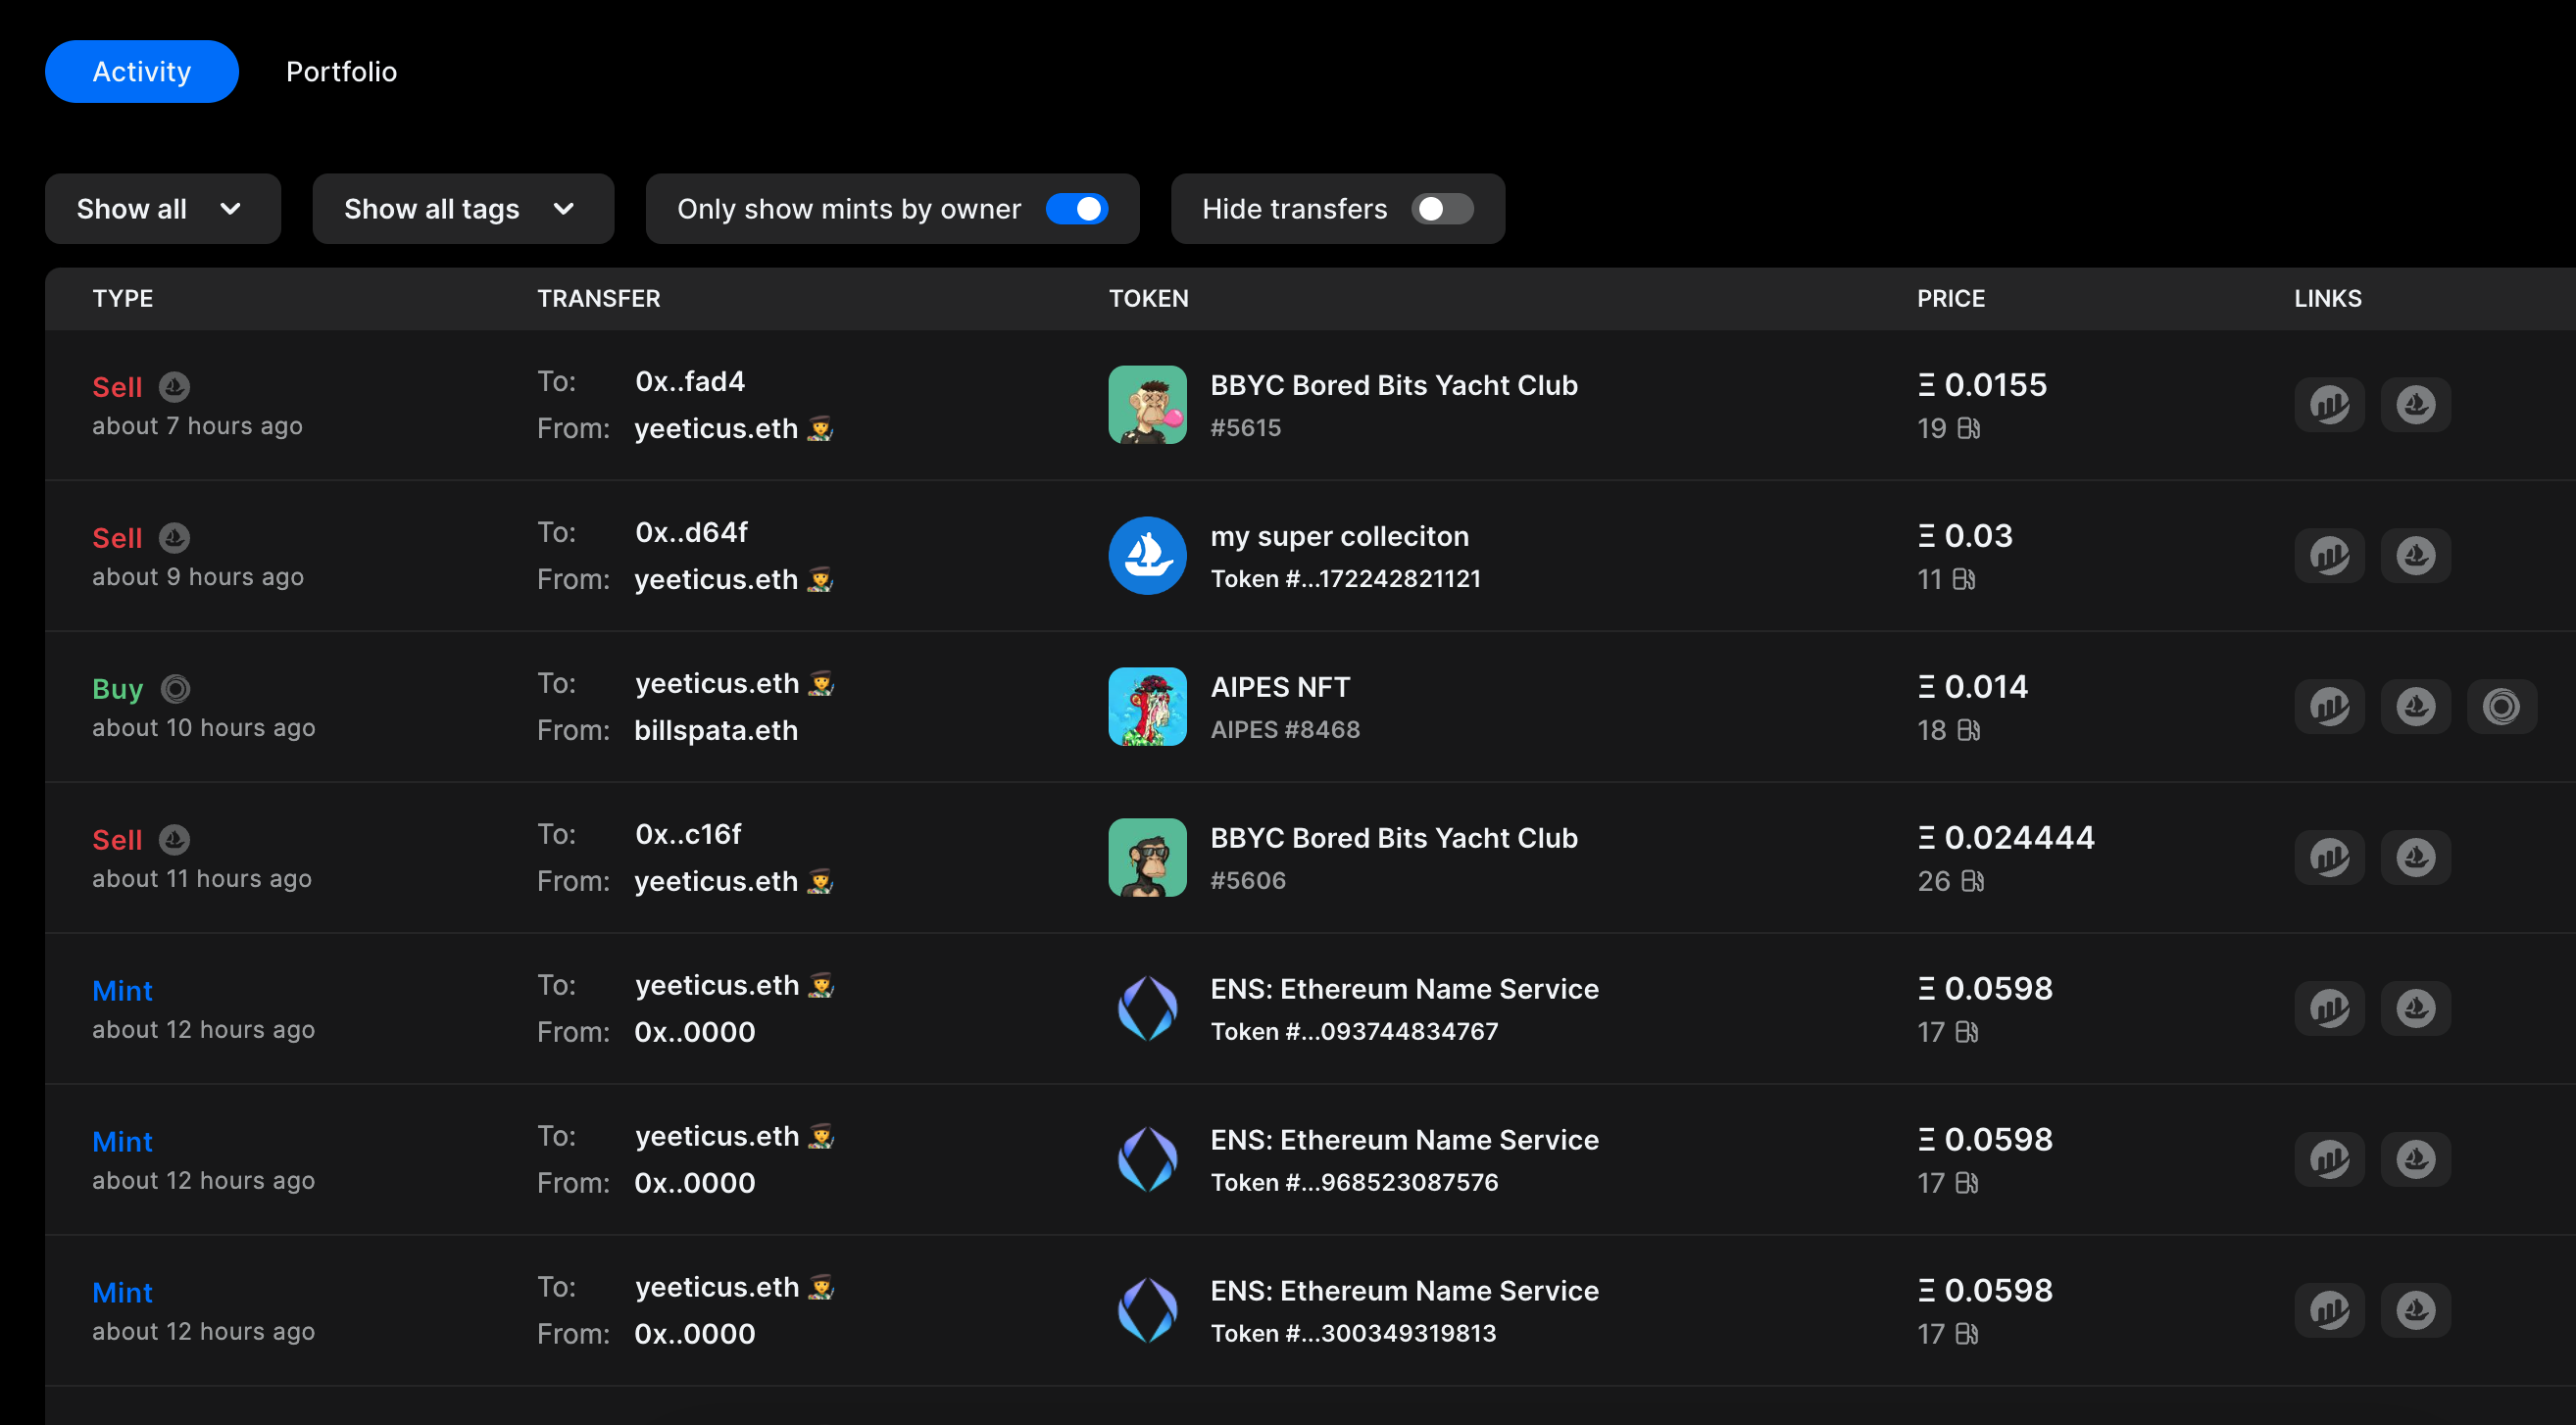The height and width of the screenshot is (1425, 2576).
Task: Click the 'about 9 hours ago' timestamp
Action: pos(198,578)
